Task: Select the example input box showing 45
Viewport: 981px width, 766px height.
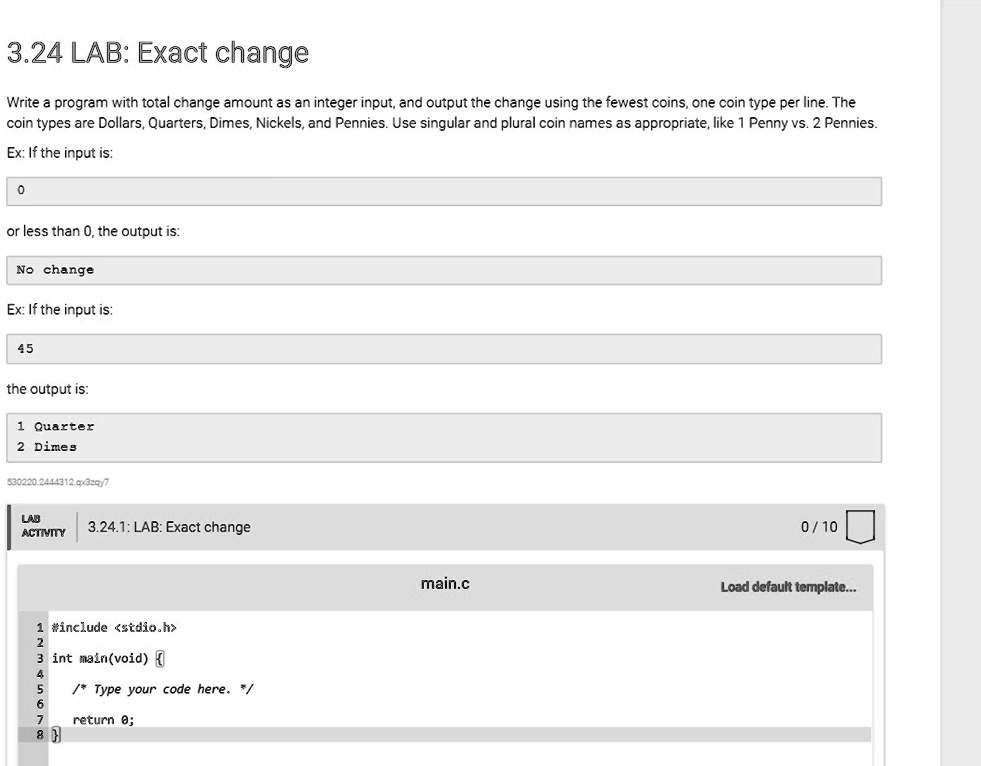Action: click(445, 348)
